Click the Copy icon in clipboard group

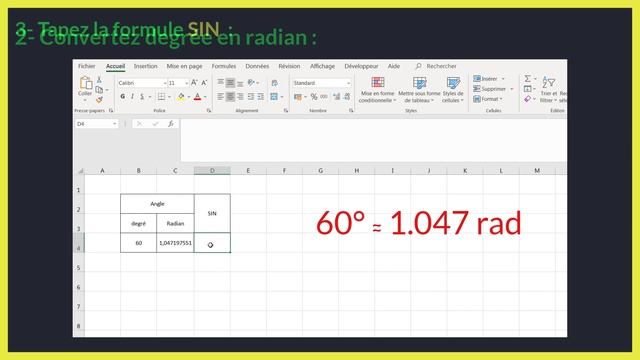click(99, 90)
